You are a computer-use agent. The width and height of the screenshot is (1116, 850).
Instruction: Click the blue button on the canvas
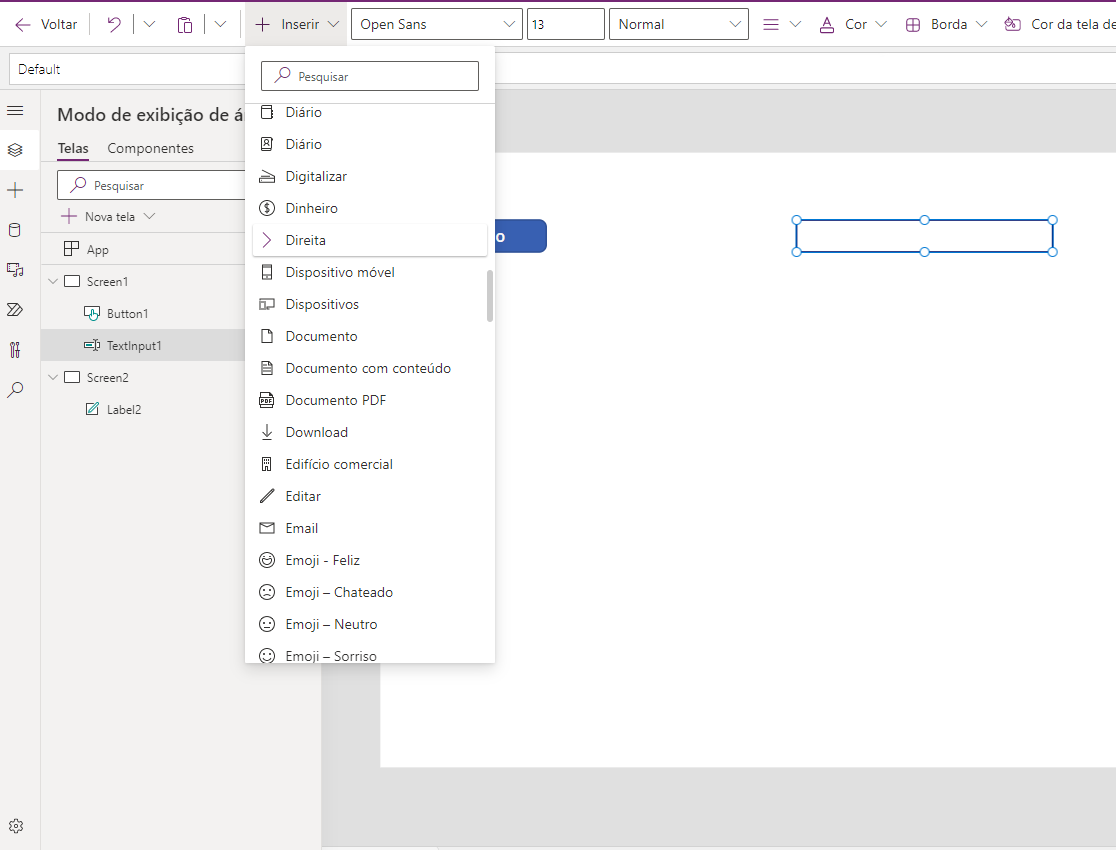[521, 236]
